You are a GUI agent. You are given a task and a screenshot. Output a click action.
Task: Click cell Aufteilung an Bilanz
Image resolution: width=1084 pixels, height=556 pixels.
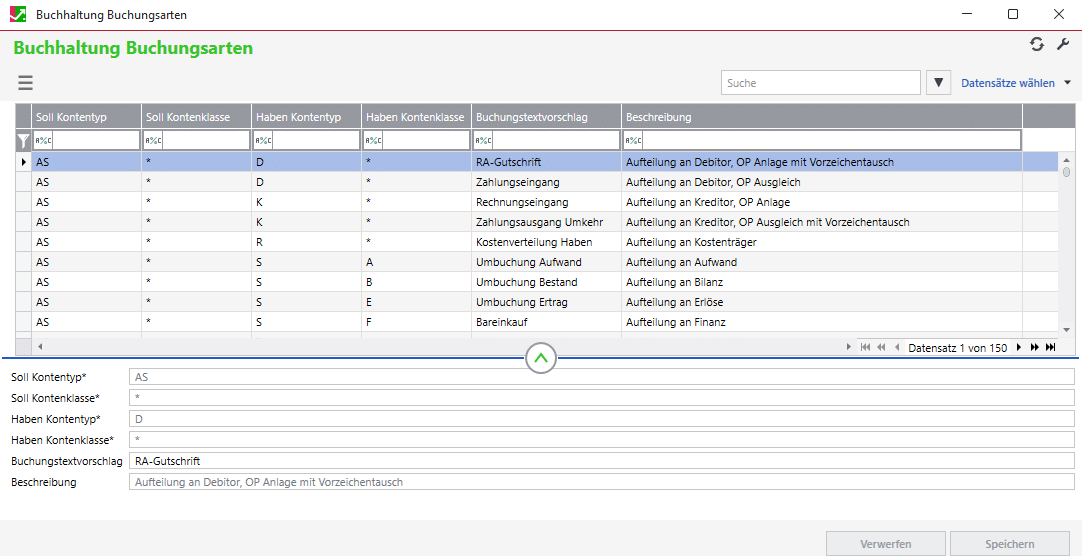822,282
